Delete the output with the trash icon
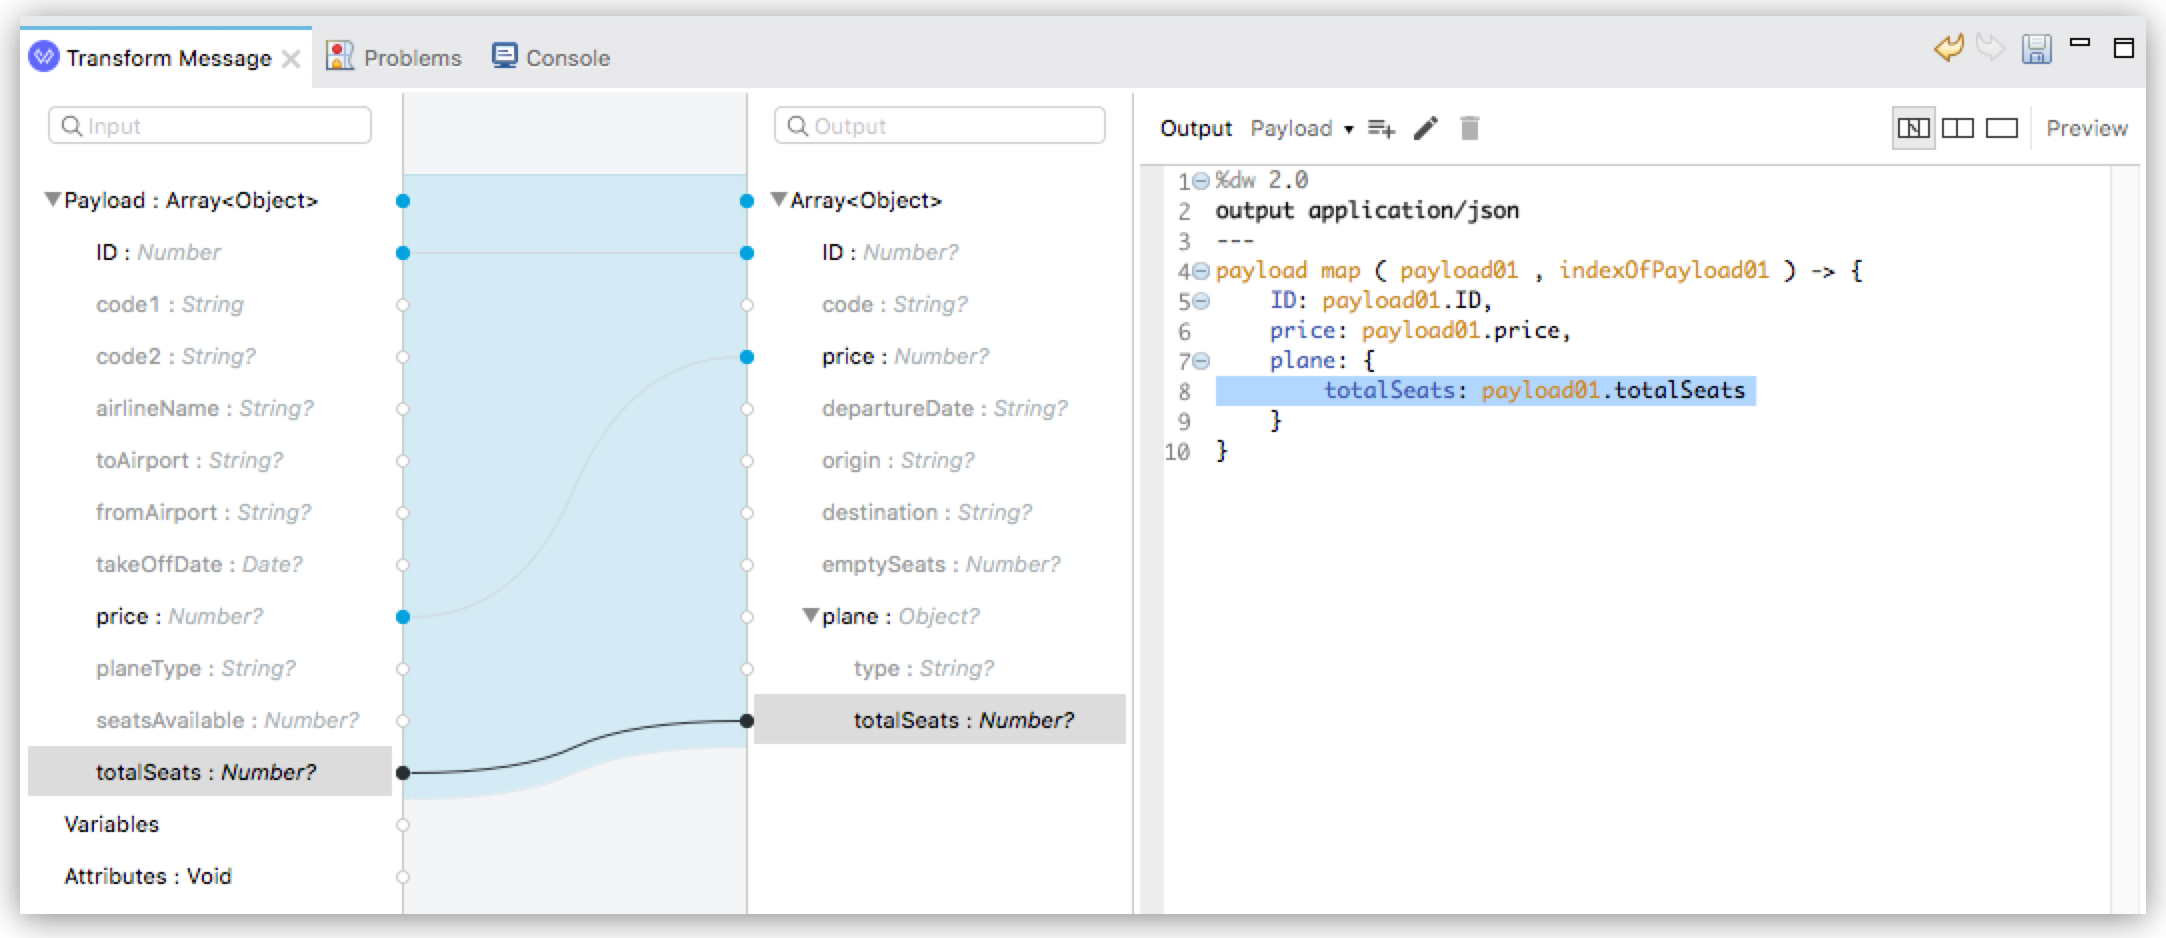The height and width of the screenshot is (938, 2166). [x=1469, y=128]
